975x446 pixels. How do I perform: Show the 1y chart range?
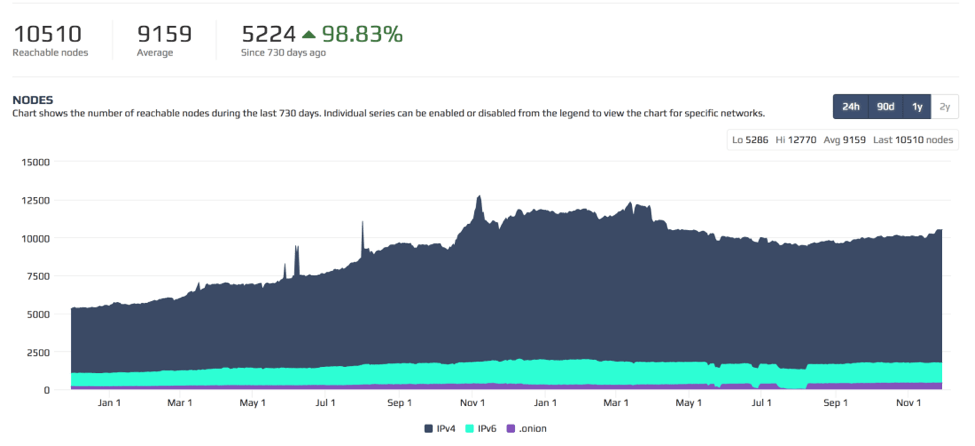pos(917,107)
